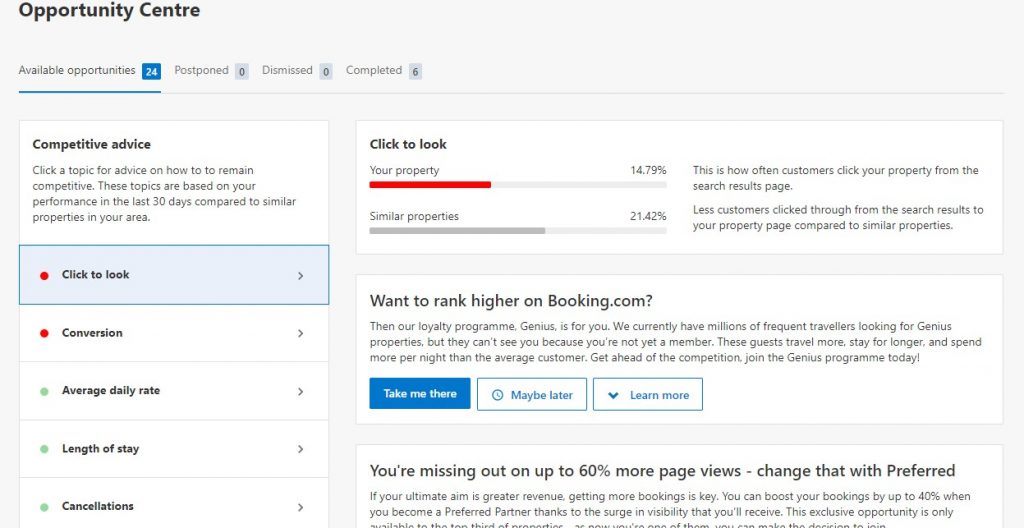The height and width of the screenshot is (528, 1024).
Task: Click the red Your property progress bar
Action: [430, 185]
